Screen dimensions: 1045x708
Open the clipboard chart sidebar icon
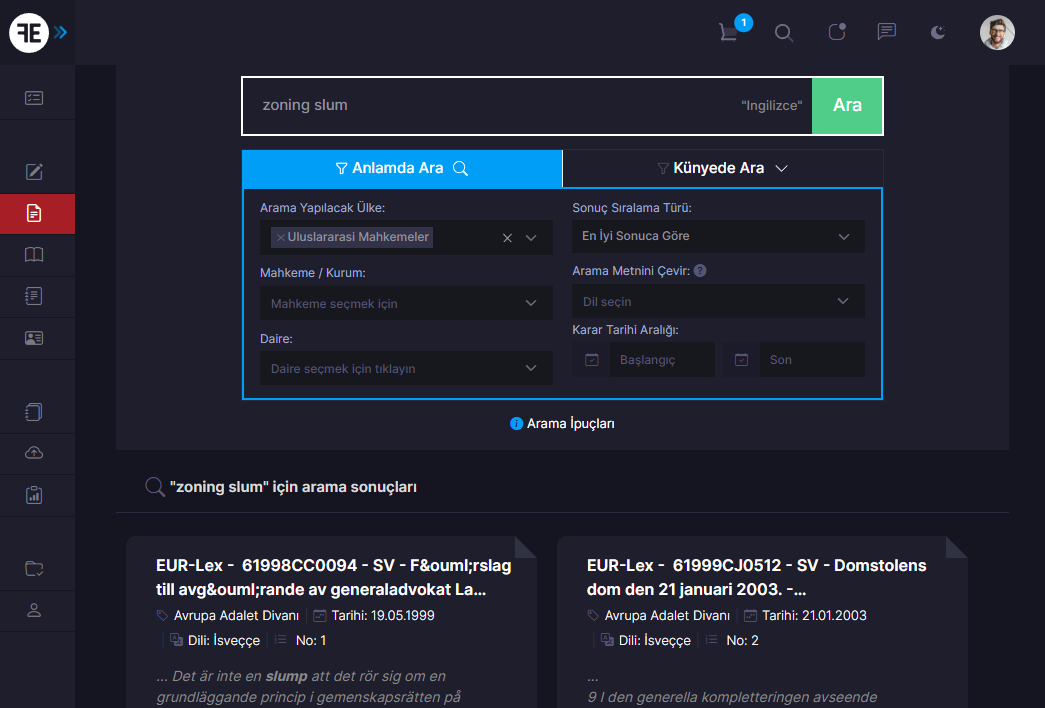pos(34,494)
